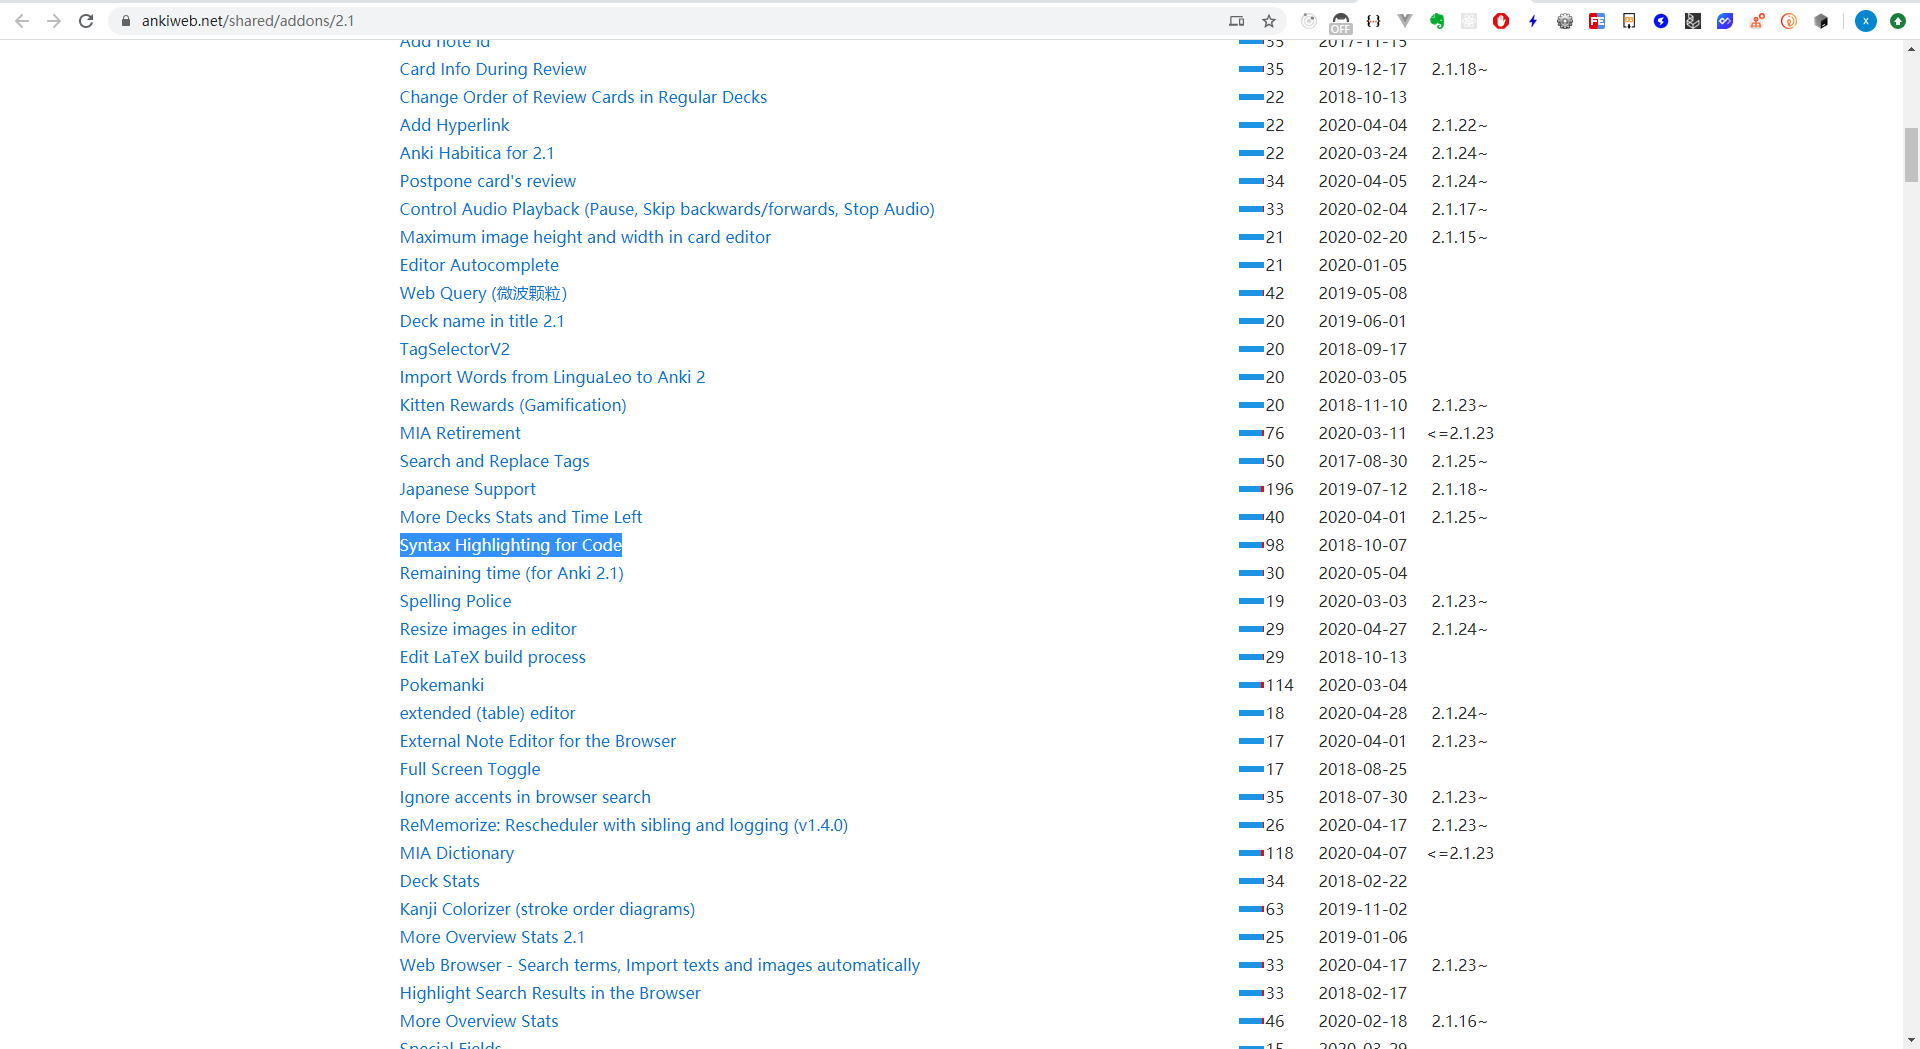Open the Pokemanki add-on
Image resolution: width=1920 pixels, height=1049 pixels.
442,685
